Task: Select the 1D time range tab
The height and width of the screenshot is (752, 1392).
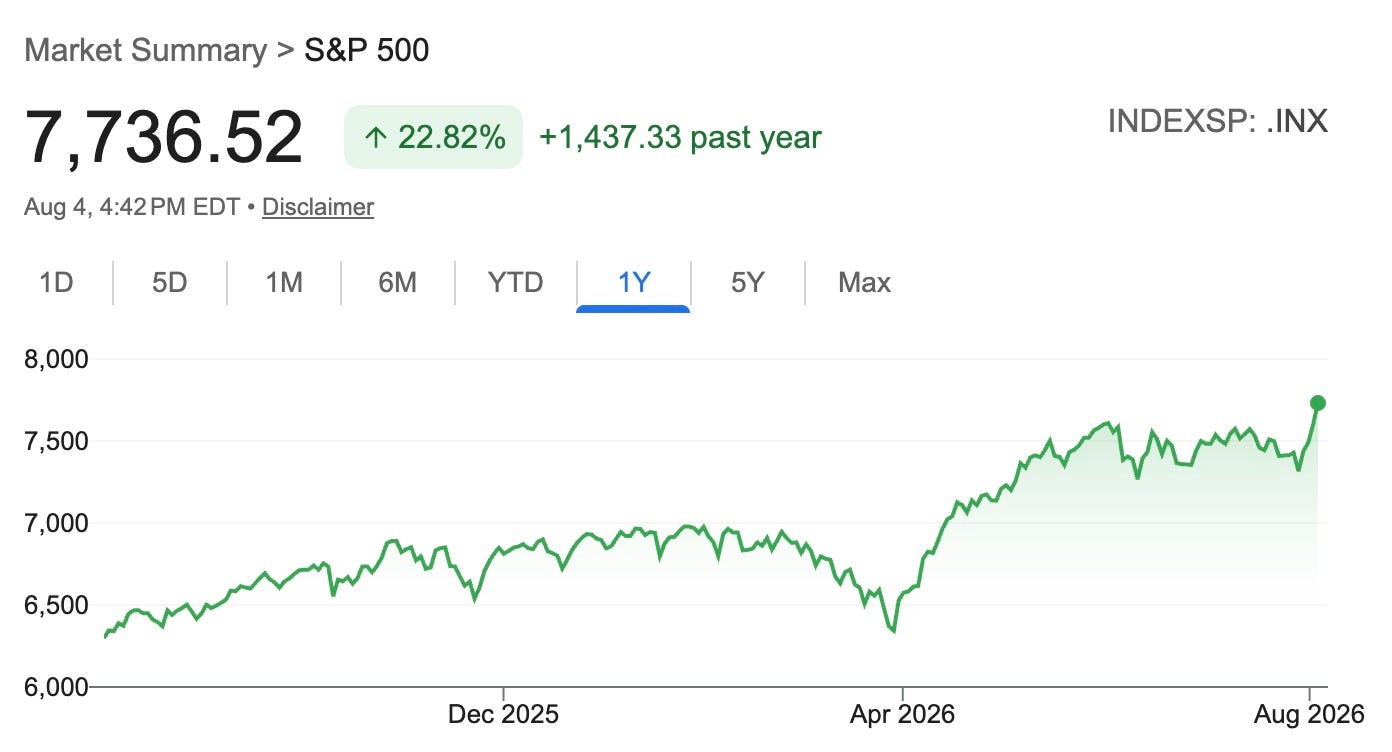Action: (x=57, y=282)
